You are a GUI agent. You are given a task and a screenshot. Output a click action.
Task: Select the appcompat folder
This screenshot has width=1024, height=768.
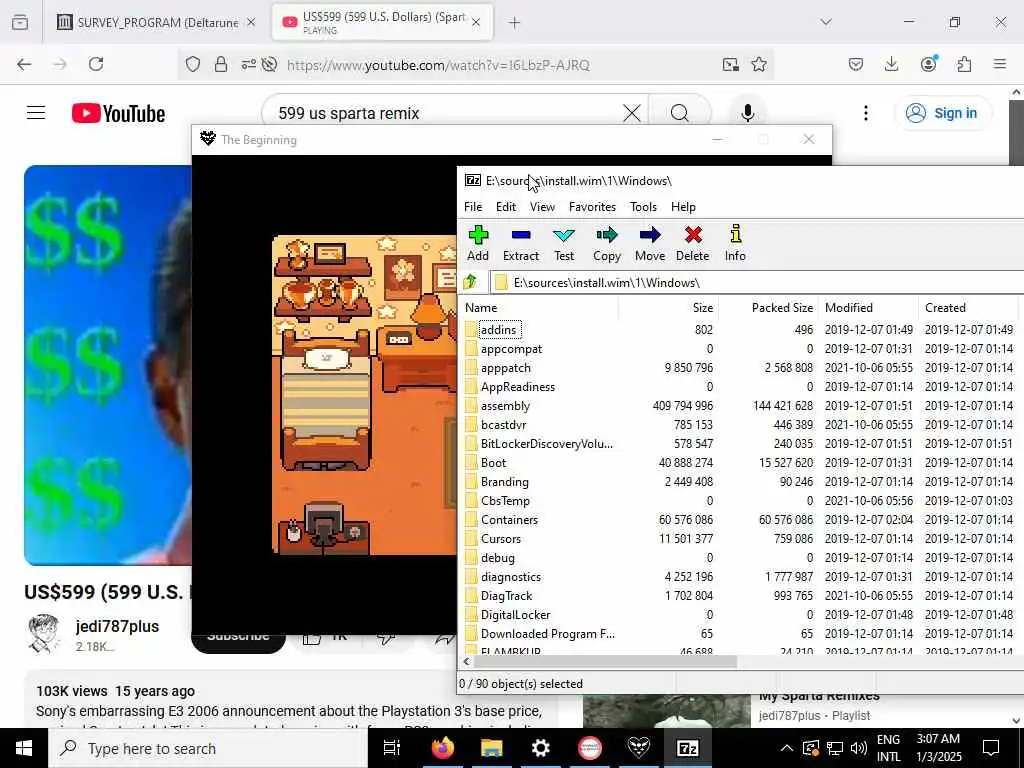[511, 349]
